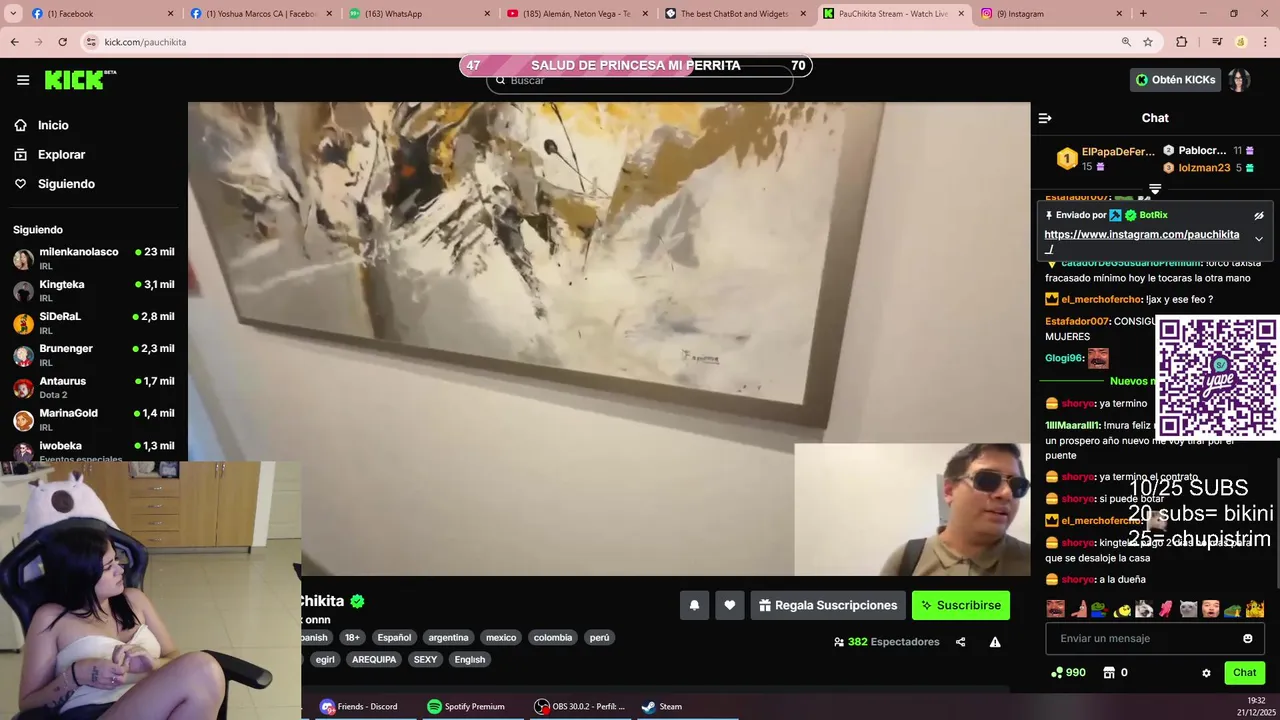
Task: Click the green Suscribirse button
Action: tap(961, 605)
